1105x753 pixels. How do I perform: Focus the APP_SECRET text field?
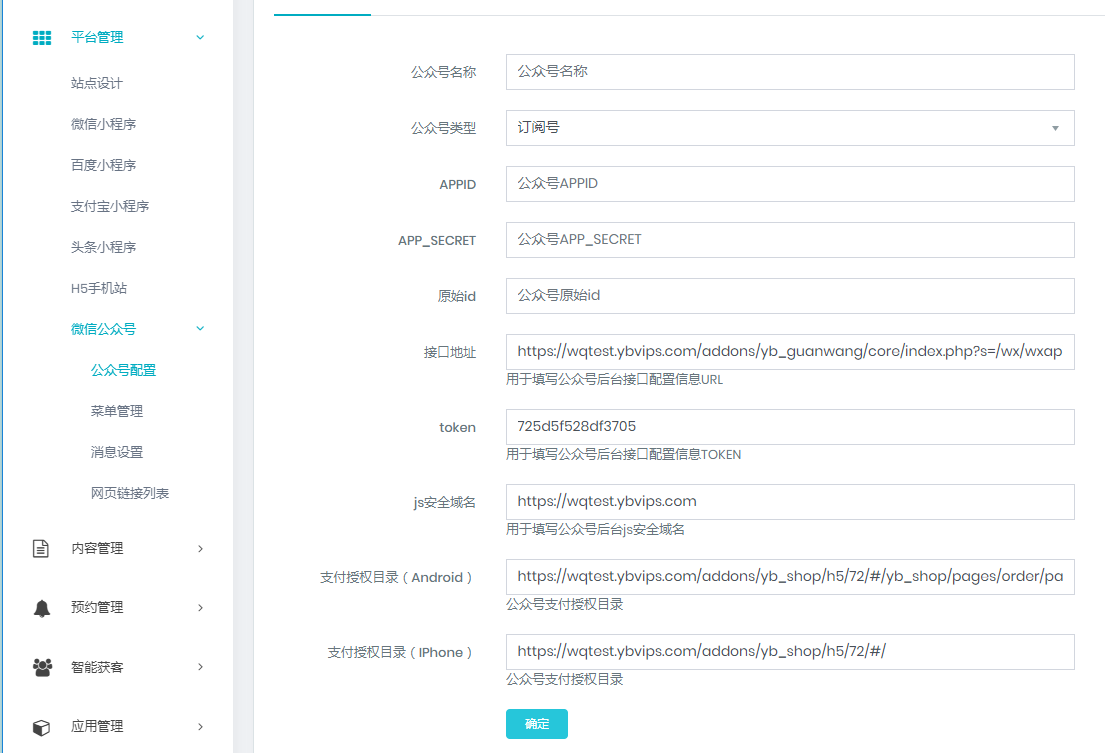click(x=789, y=240)
